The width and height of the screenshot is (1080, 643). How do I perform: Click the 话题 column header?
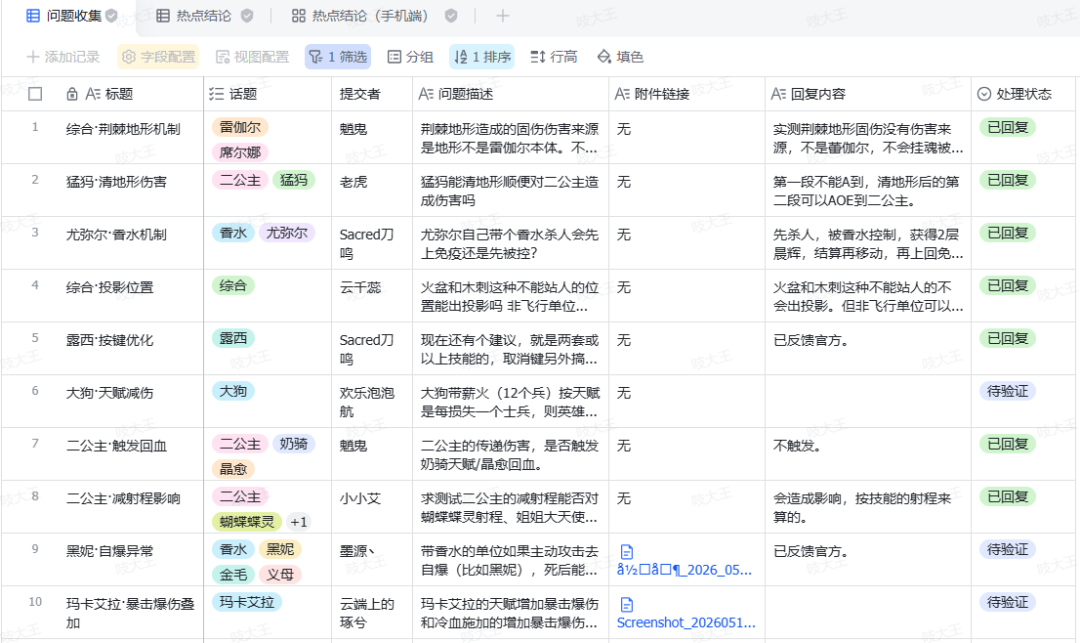(x=267, y=94)
